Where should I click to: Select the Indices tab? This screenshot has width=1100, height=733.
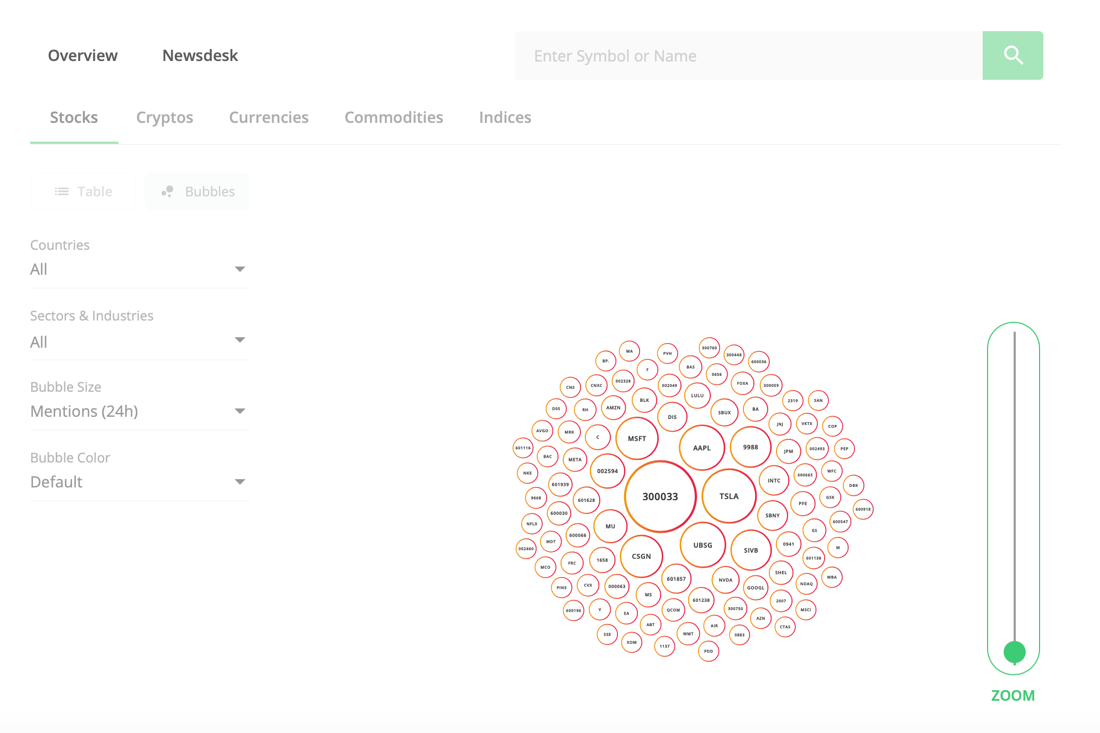point(505,117)
